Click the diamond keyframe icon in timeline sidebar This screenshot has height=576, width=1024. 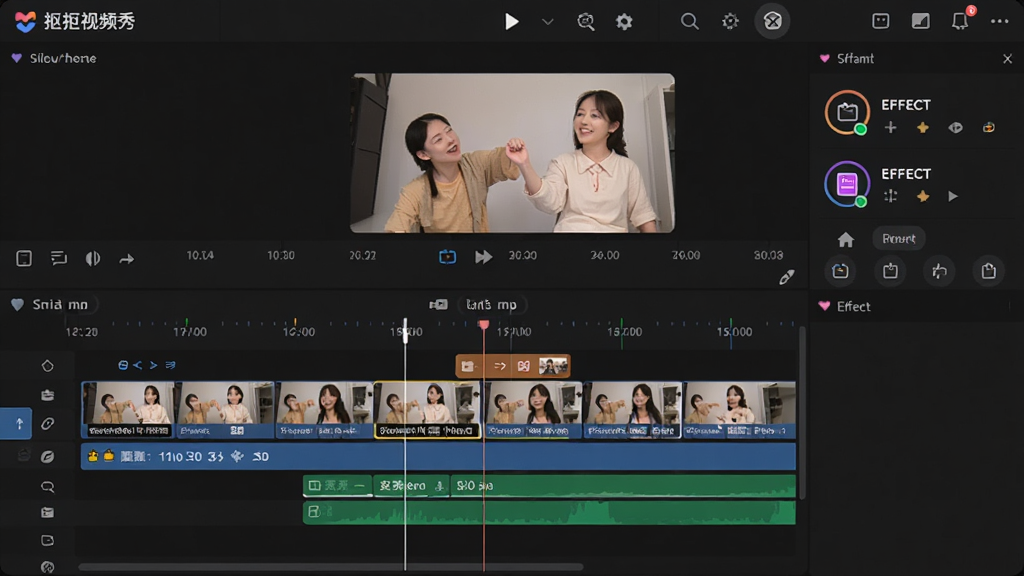48,366
